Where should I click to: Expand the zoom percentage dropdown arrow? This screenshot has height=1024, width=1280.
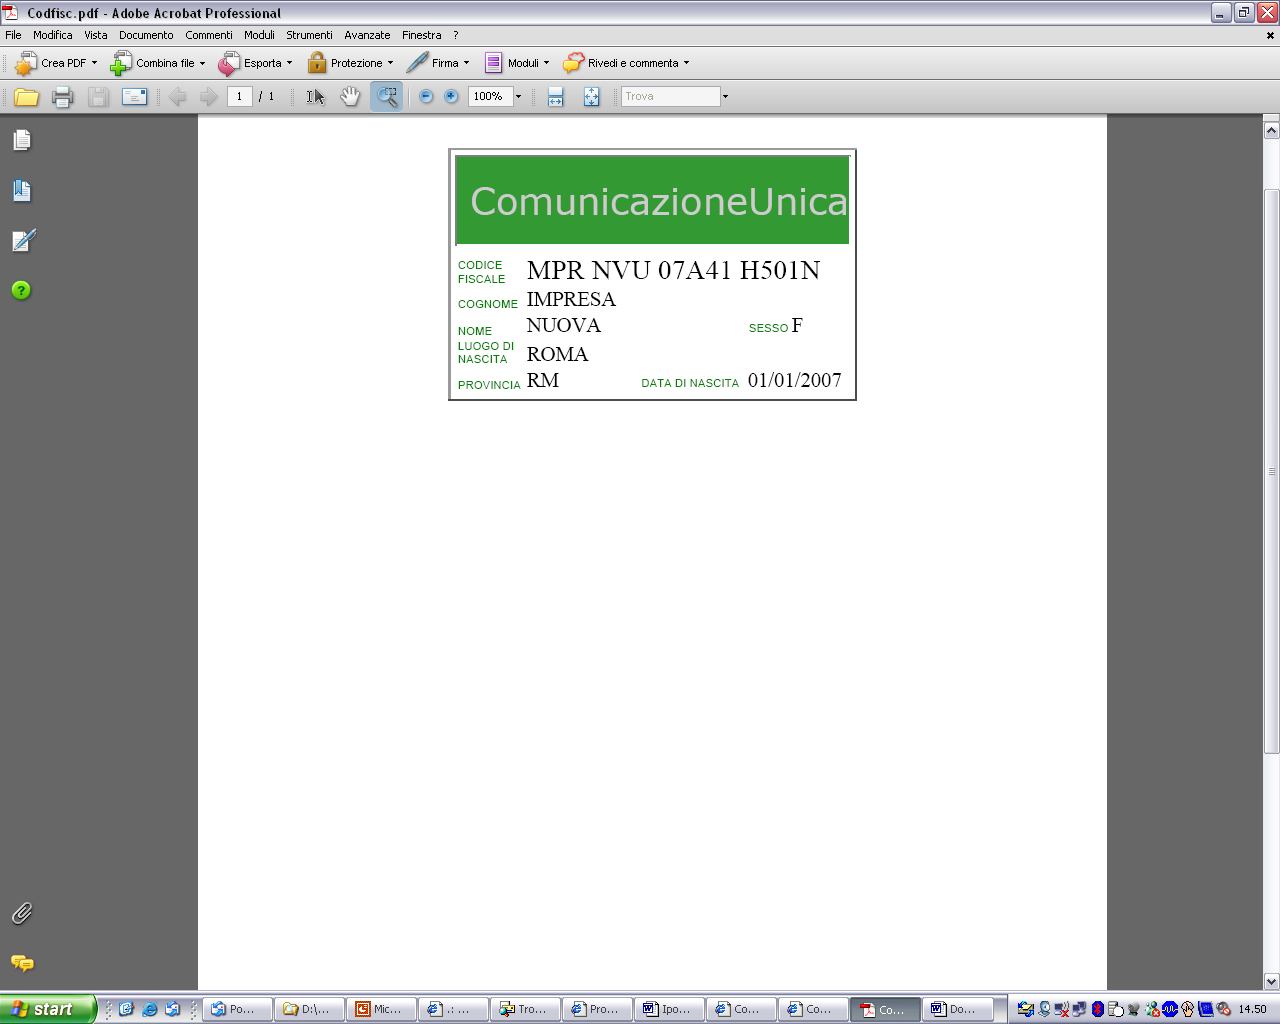[518, 97]
